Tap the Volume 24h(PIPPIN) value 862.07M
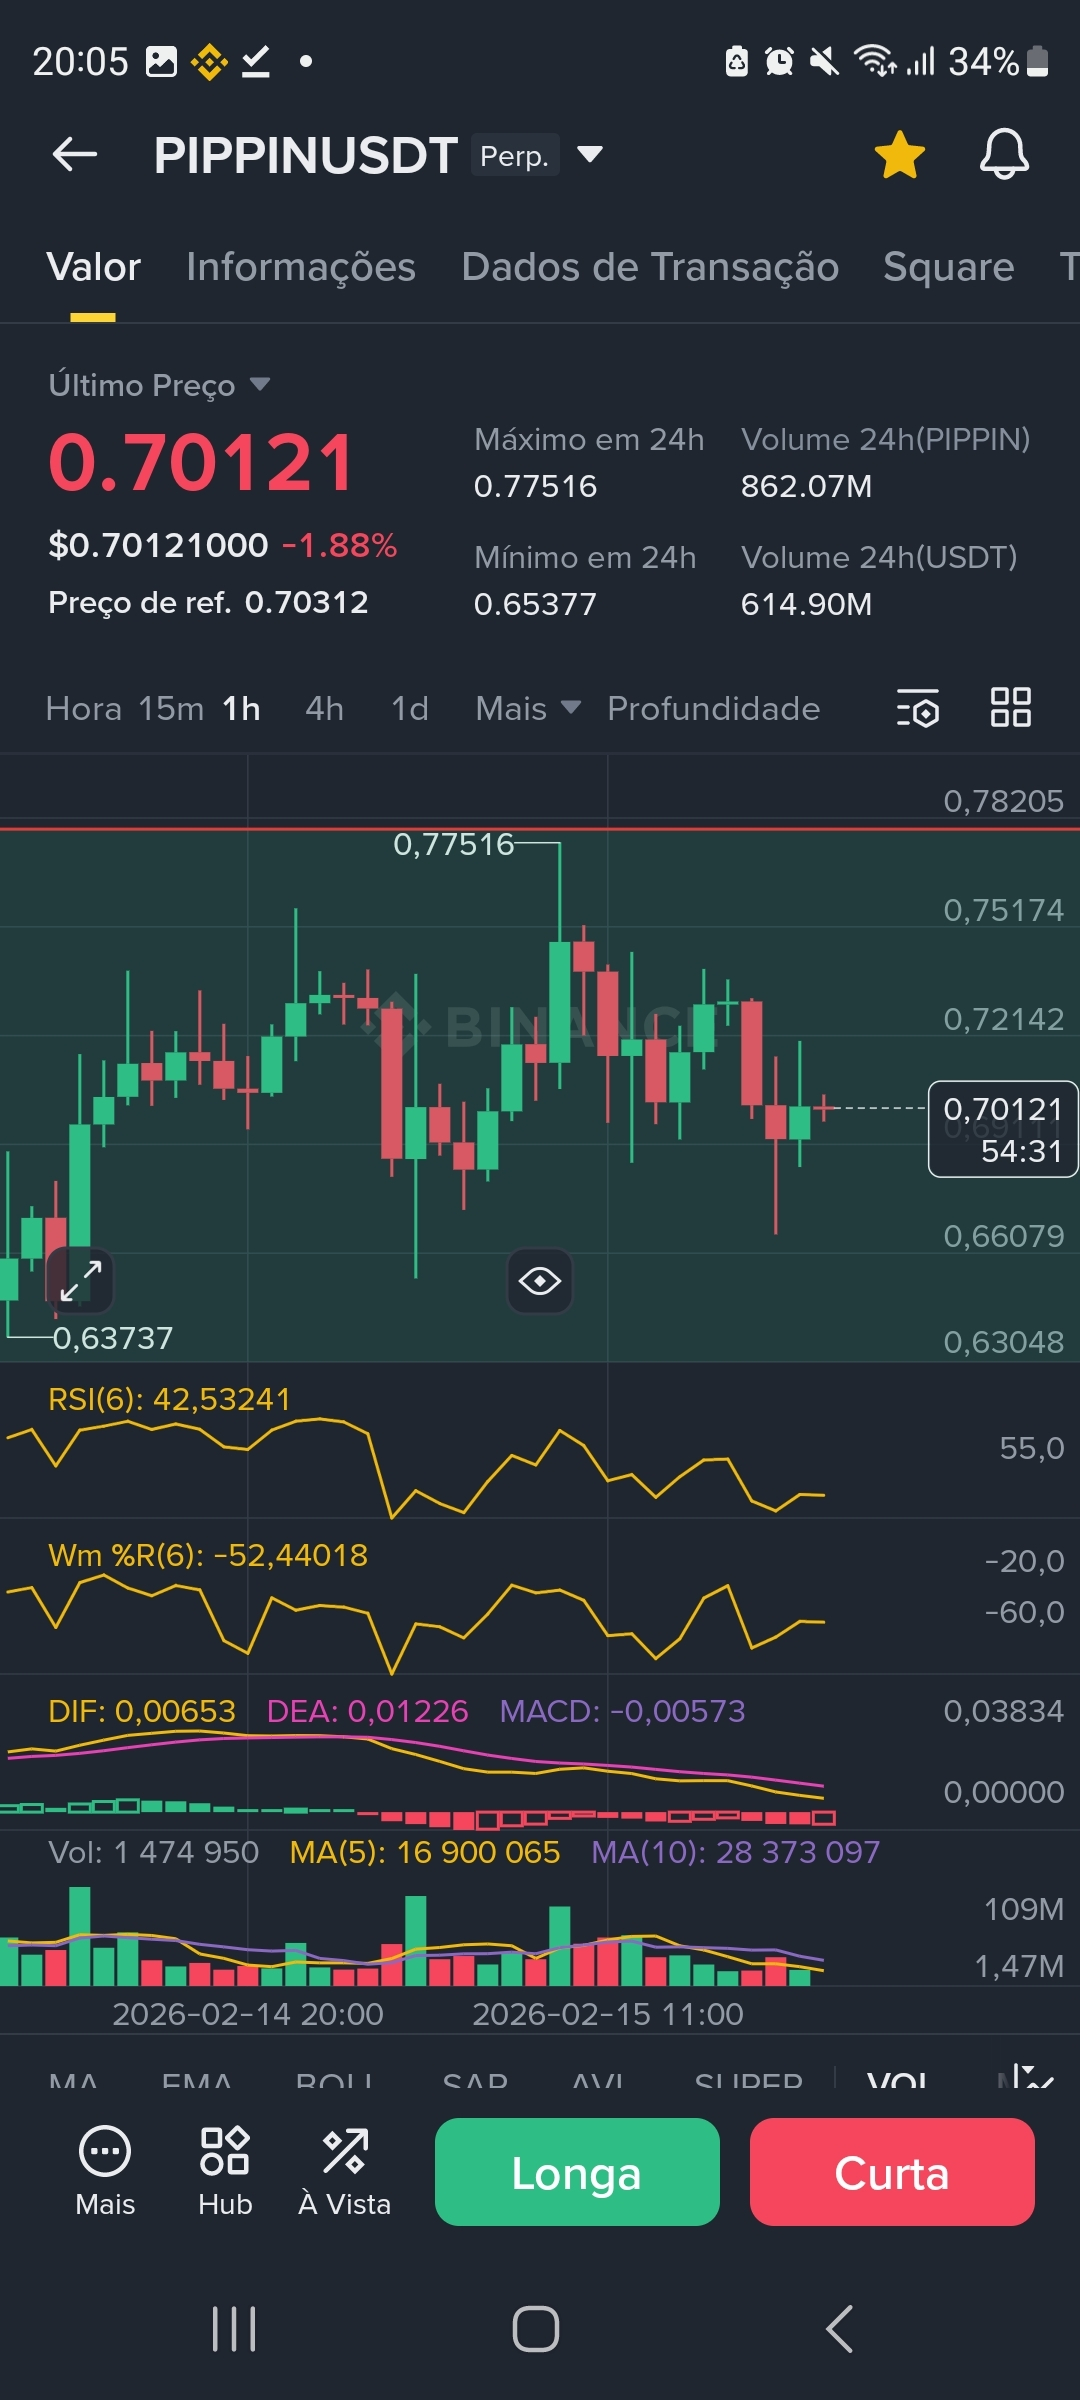Image resolution: width=1080 pixels, height=2400 pixels. [x=806, y=486]
